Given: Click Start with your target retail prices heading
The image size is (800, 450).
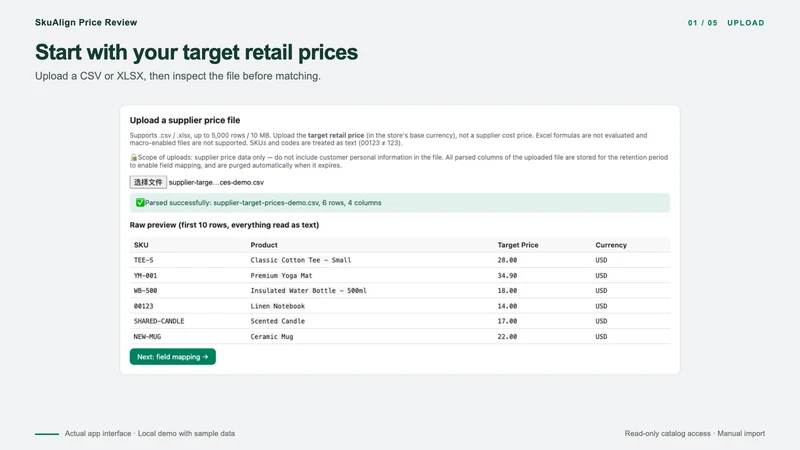Looking at the screenshot, I should [x=196, y=52].
